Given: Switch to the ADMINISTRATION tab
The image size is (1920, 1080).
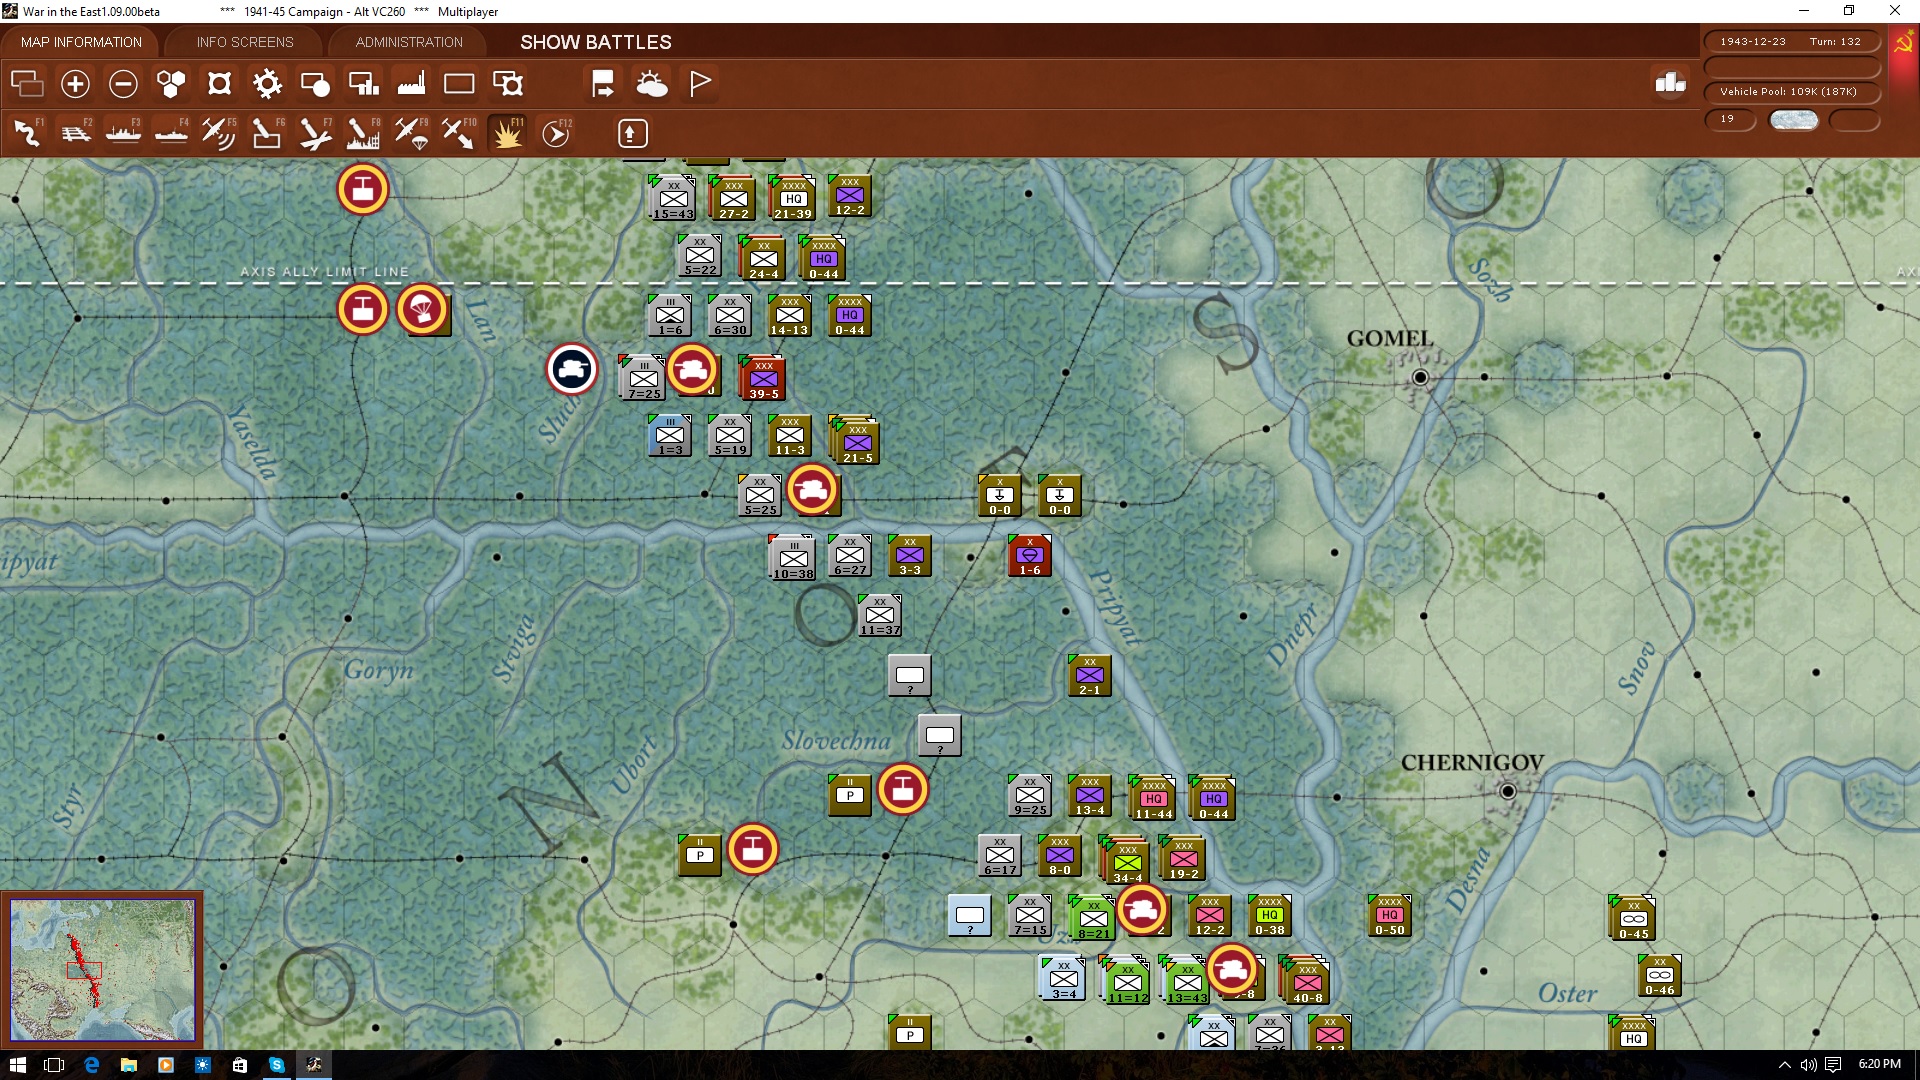Looking at the screenshot, I should (x=409, y=42).
